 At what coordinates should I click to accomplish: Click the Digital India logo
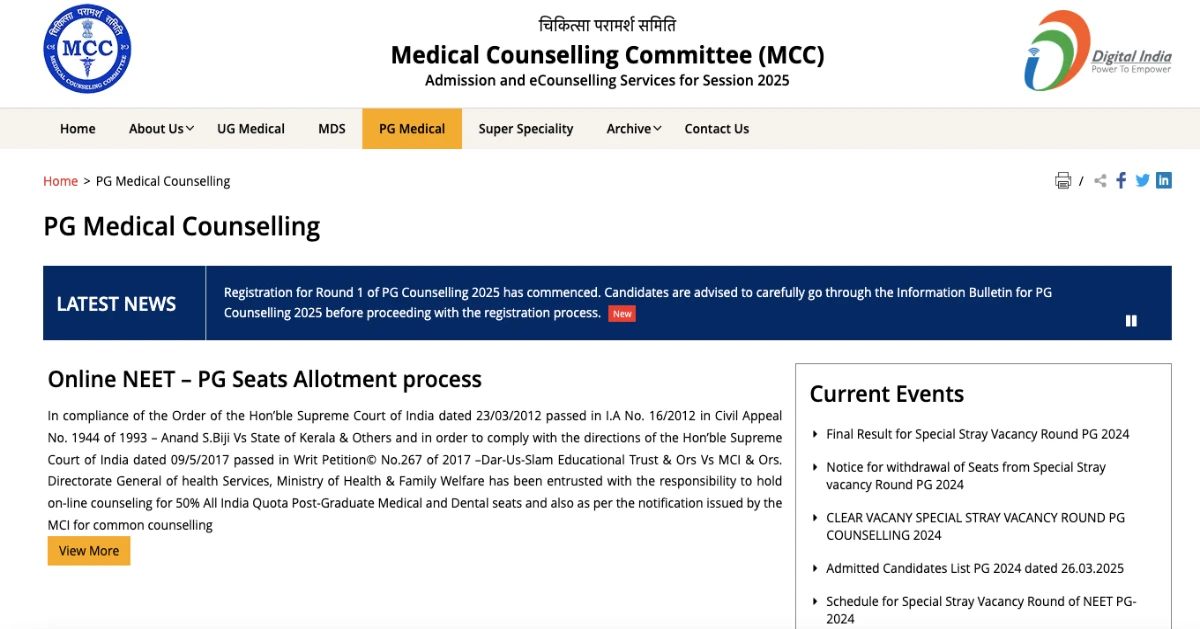coord(1097,51)
